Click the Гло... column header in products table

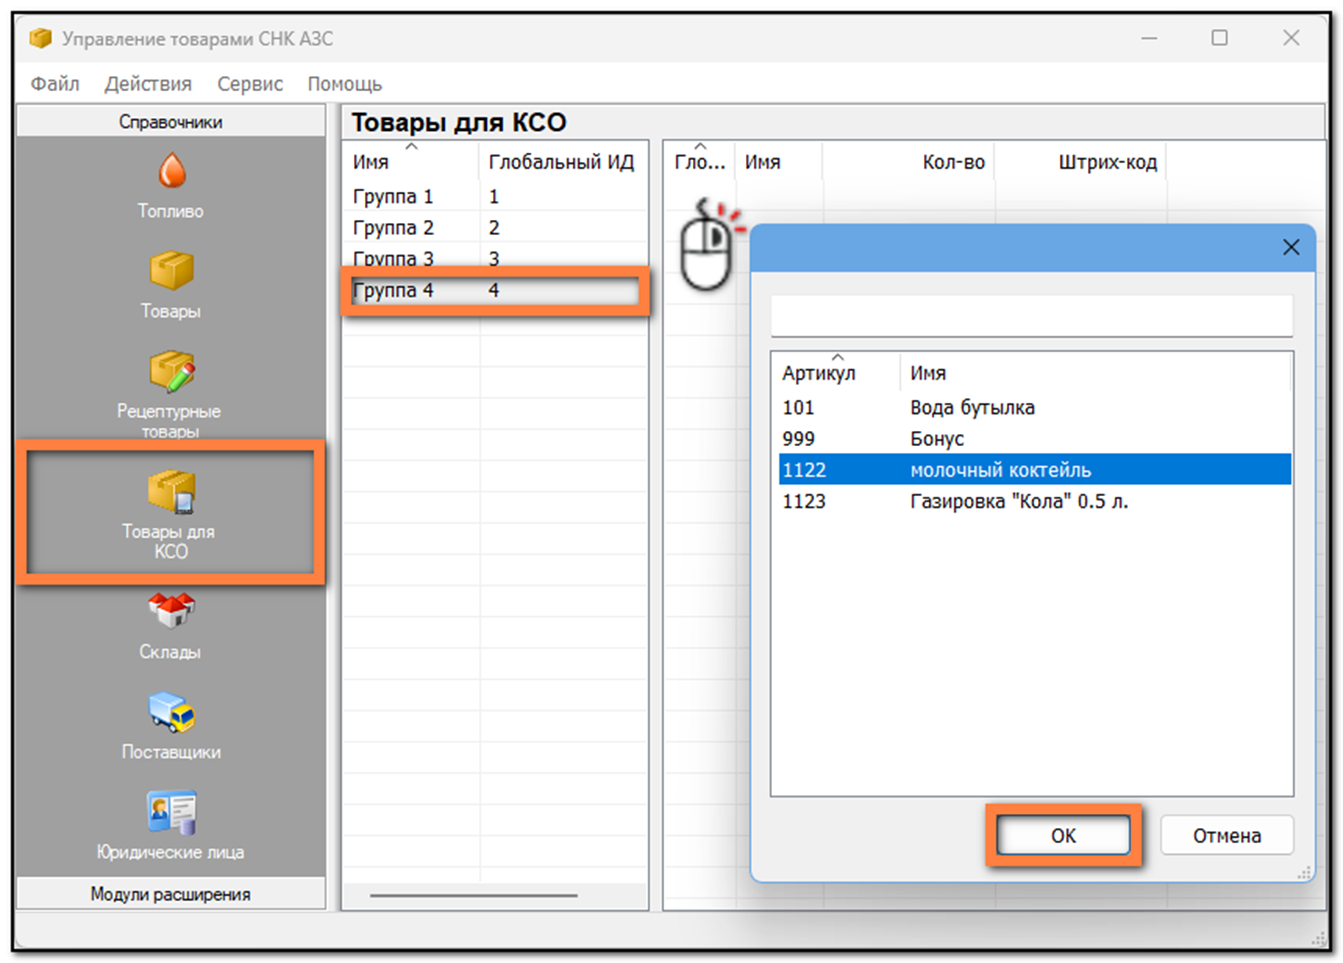(700, 161)
